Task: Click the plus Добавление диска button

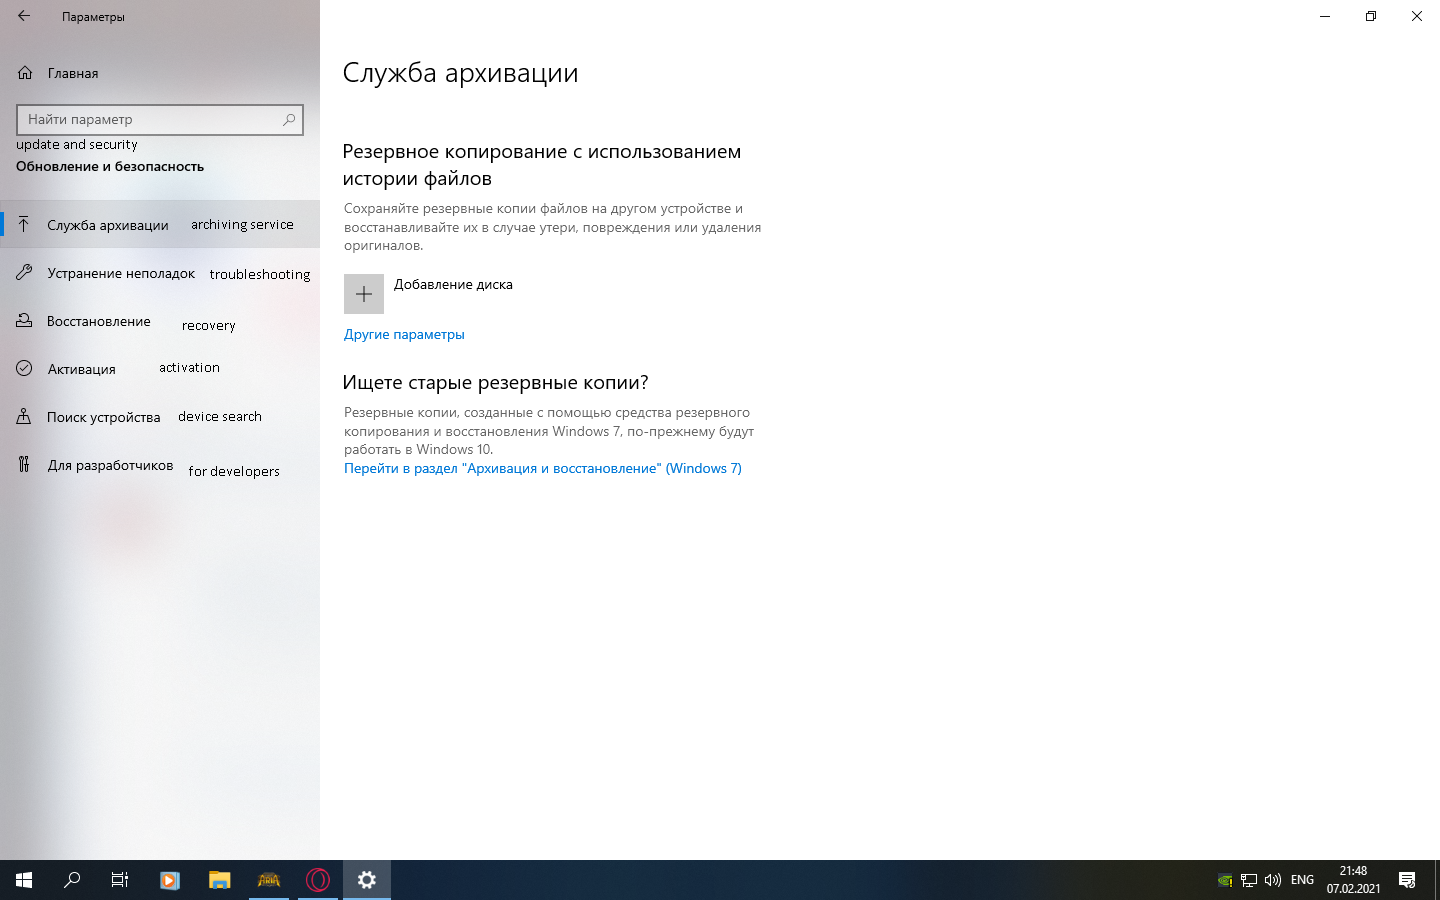Action: [364, 294]
